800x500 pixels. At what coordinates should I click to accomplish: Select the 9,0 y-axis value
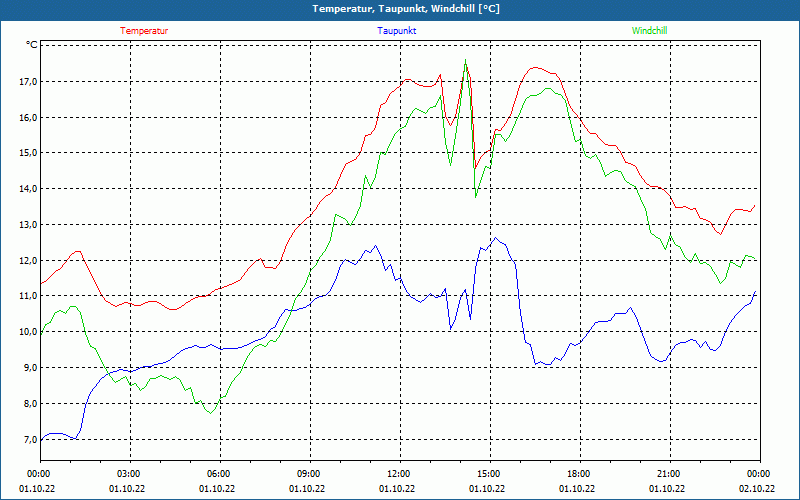[x=31, y=367]
